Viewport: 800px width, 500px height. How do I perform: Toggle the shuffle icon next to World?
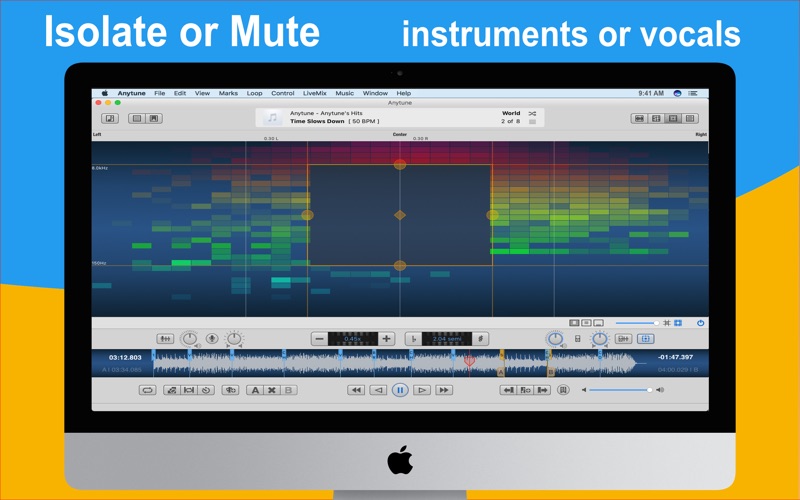(532, 113)
